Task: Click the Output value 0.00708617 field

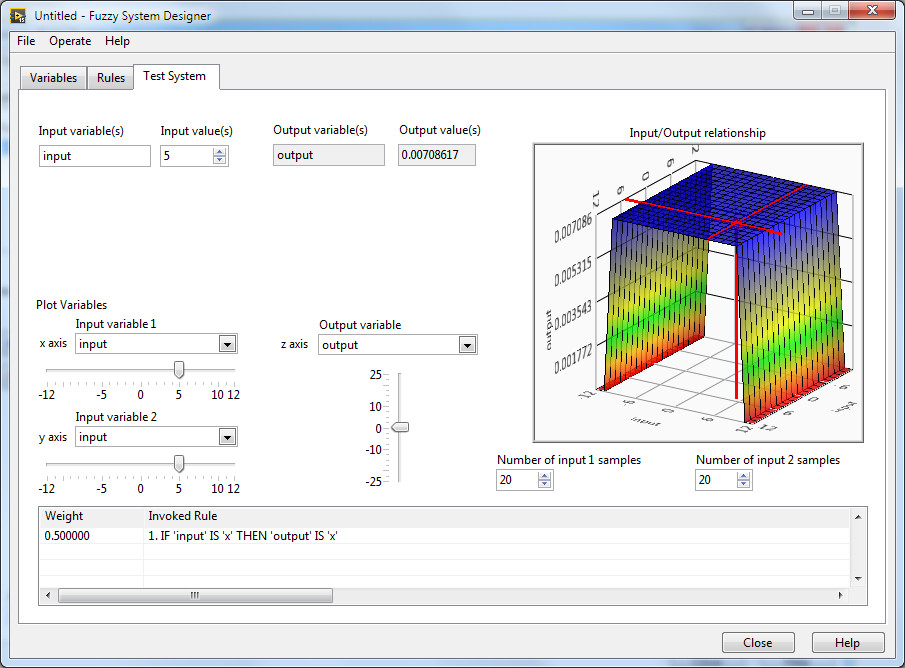Action: pyautogui.click(x=437, y=155)
